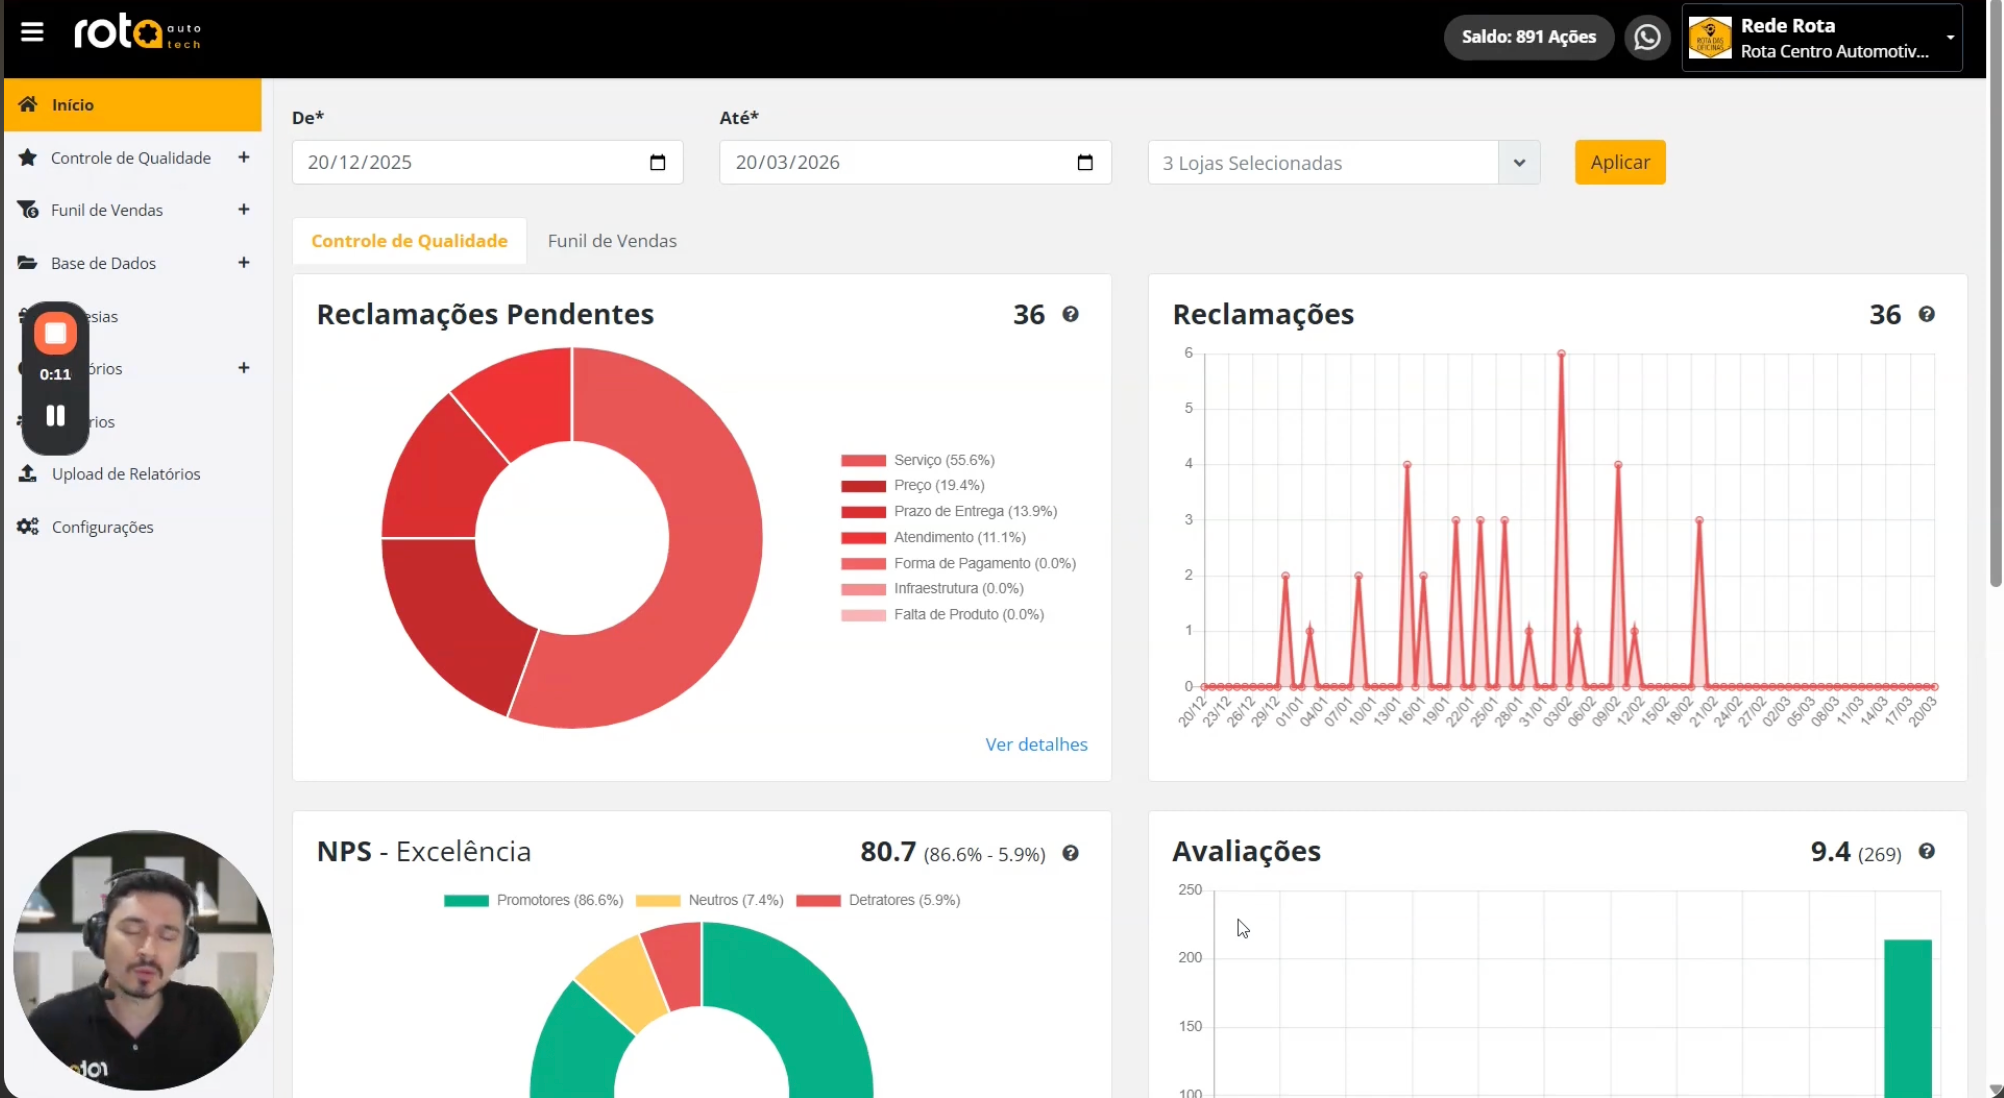The height and width of the screenshot is (1098, 2004).
Task: Click the Reclamações Pendentes heading
Action: pos(485,314)
